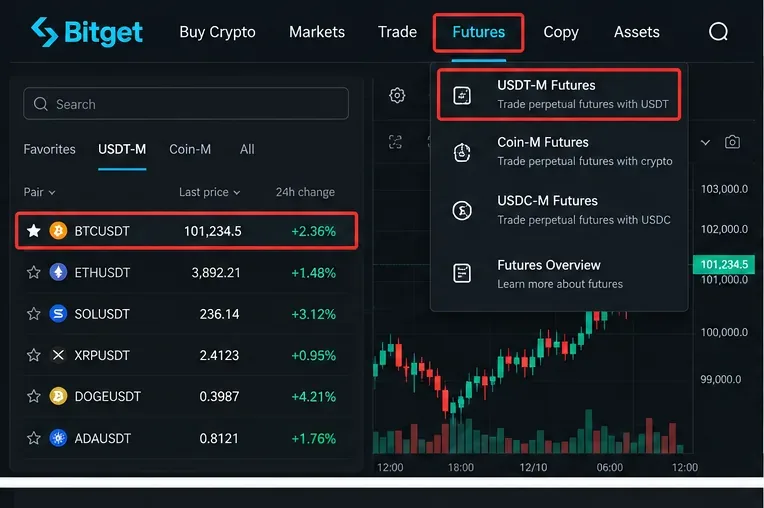Click BTCUSDT last price 101,234.5 in list

tap(212, 231)
